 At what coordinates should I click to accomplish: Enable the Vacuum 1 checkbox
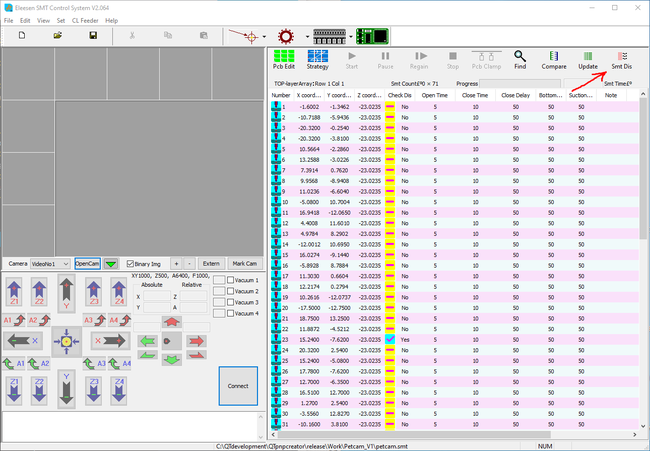[230, 280]
